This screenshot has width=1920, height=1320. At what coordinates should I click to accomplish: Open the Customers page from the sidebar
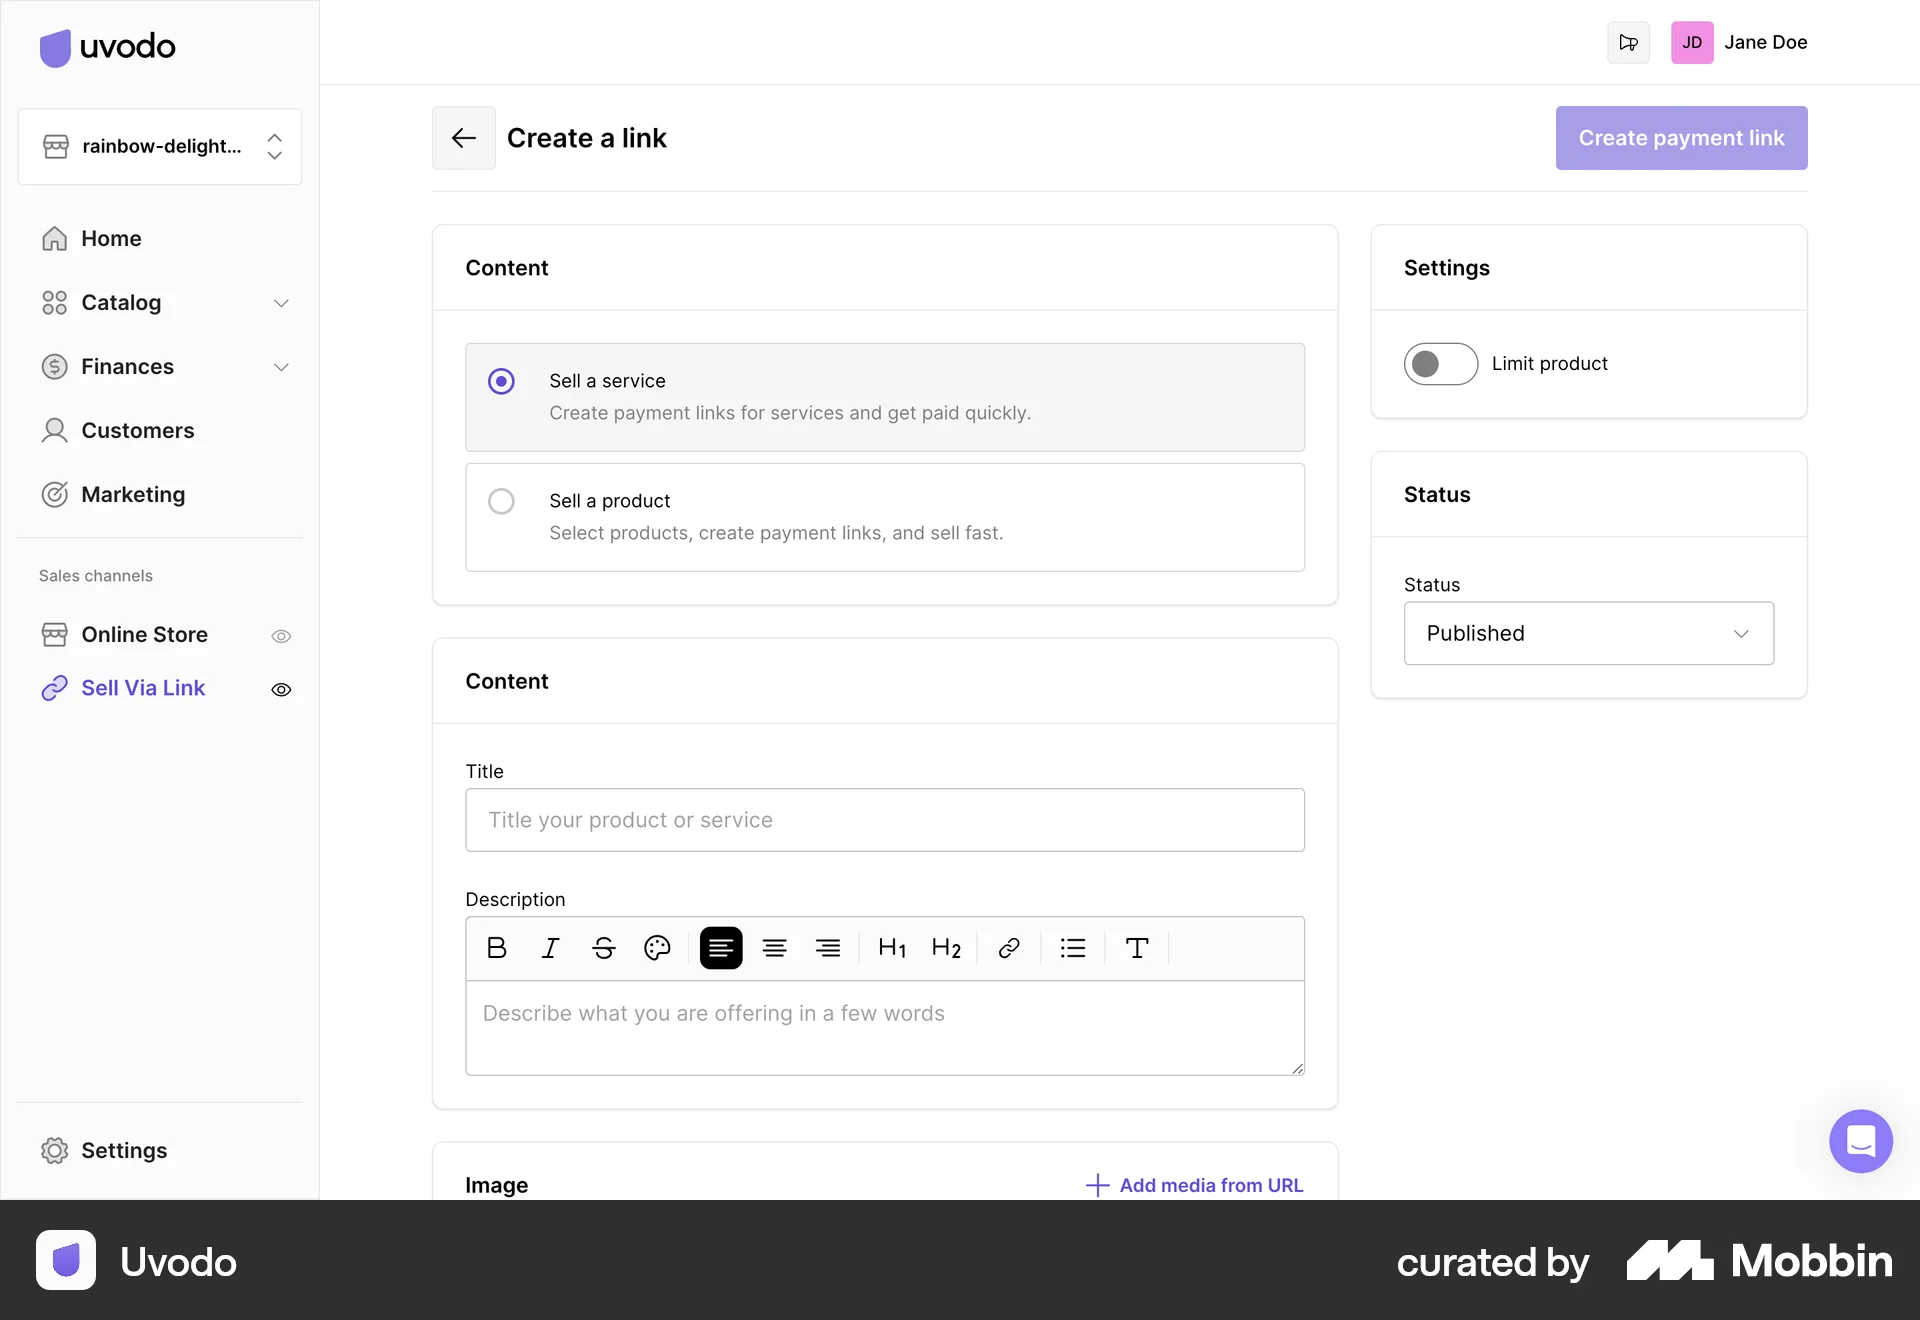[x=137, y=430]
